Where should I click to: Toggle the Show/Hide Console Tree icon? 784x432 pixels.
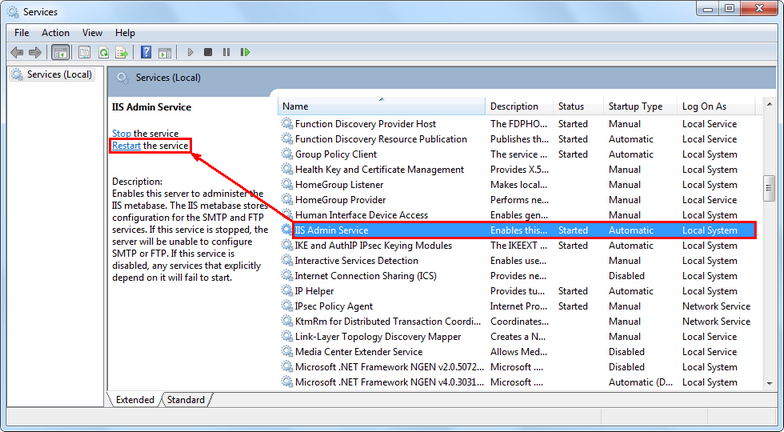(60, 52)
